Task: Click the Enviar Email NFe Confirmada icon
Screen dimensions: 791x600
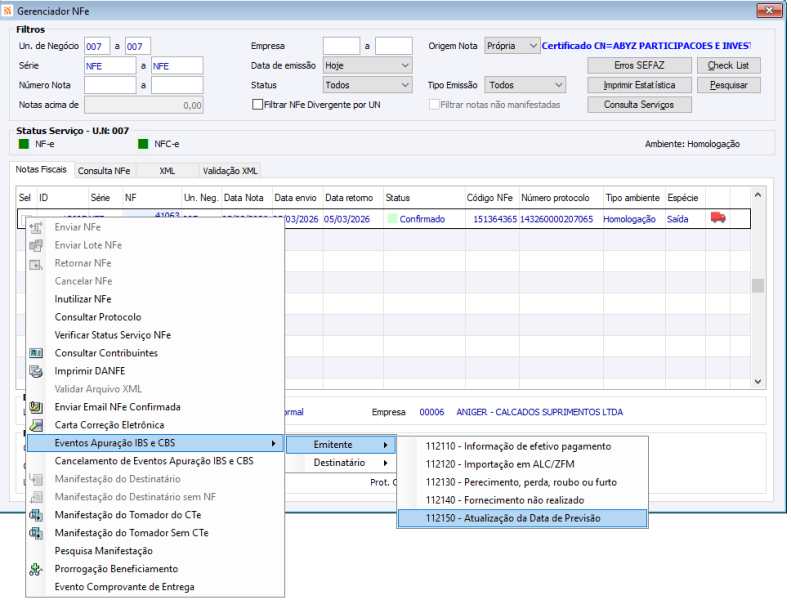Action: [x=36, y=407]
